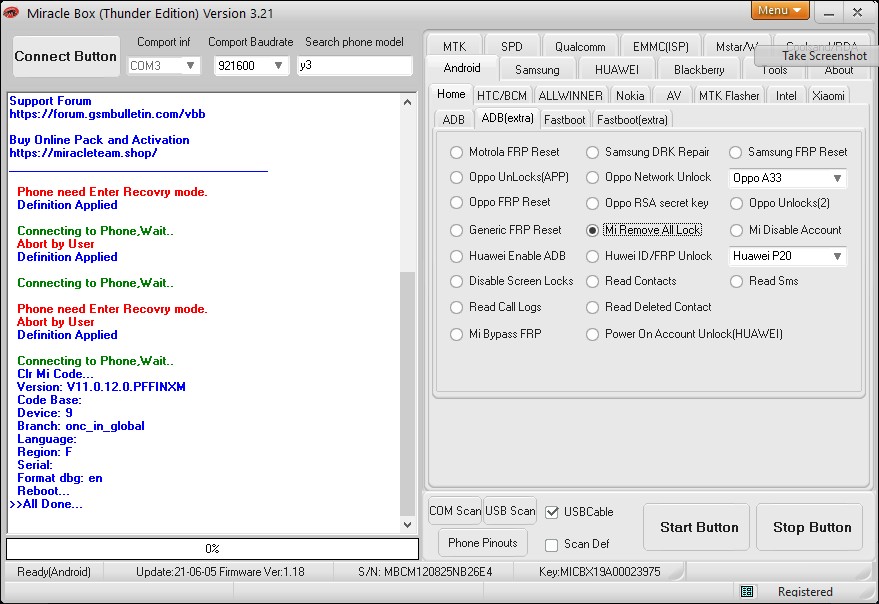Select Oppo UnLocks(APP) radio button
The height and width of the screenshot is (604, 879).
tap(456, 178)
